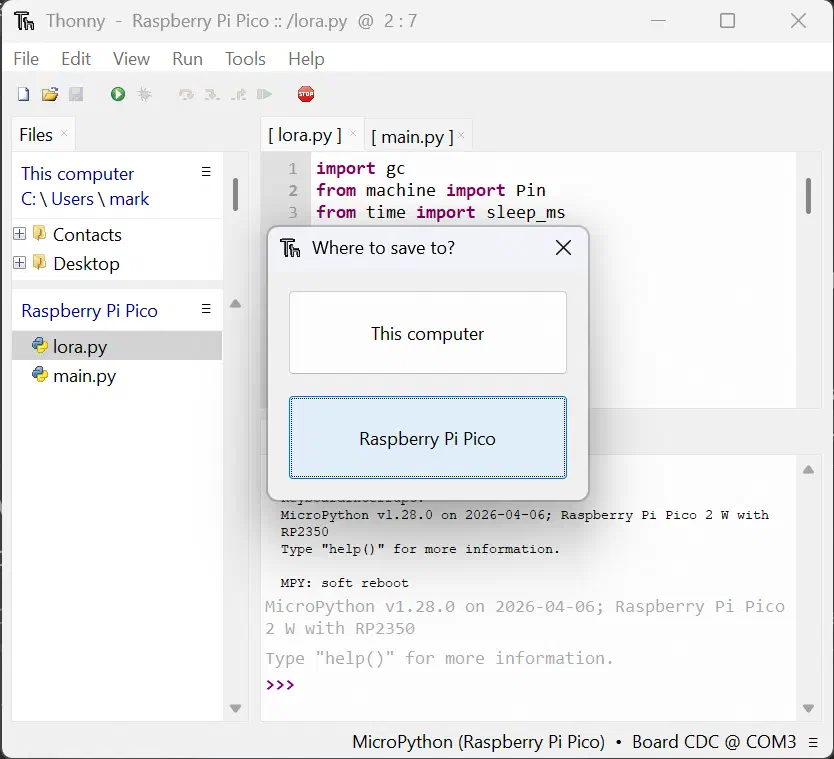Create a new file with the toolbar icon
The width and height of the screenshot is (834, 759).
point(23,95)
